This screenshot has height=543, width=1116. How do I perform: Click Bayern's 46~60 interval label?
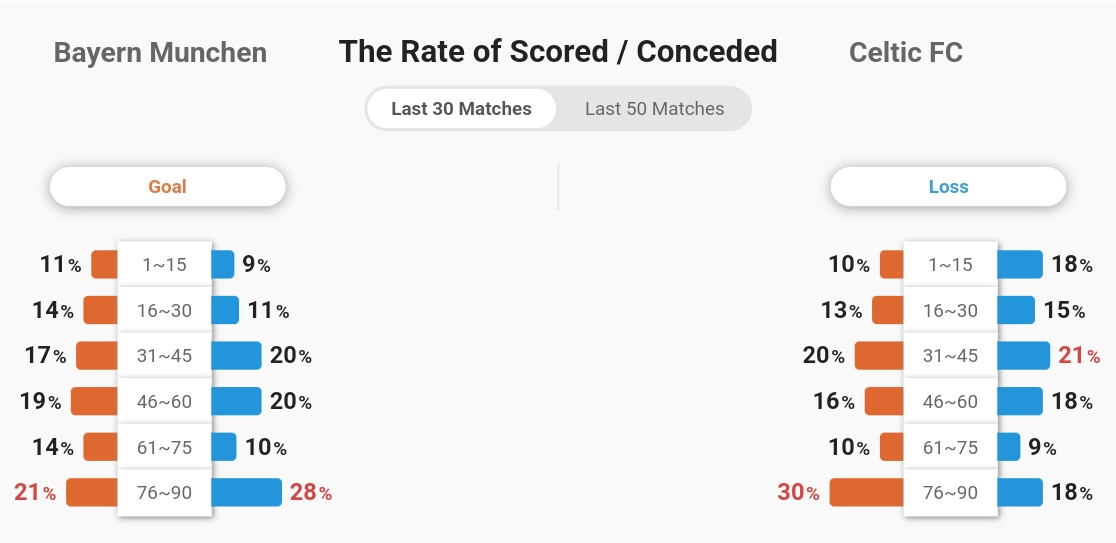pyautogui.click(x=164, y=401)
